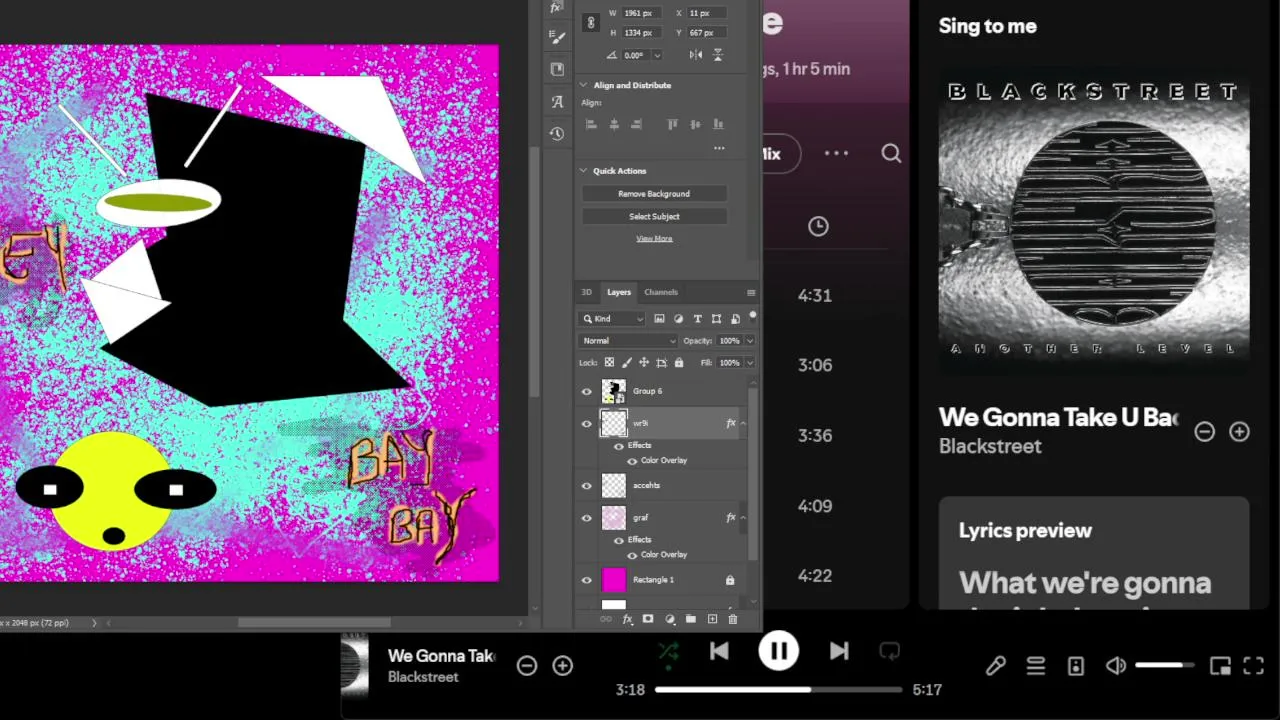
Task: Collapse effects on graf layer
Action: (x=742, y=518)
